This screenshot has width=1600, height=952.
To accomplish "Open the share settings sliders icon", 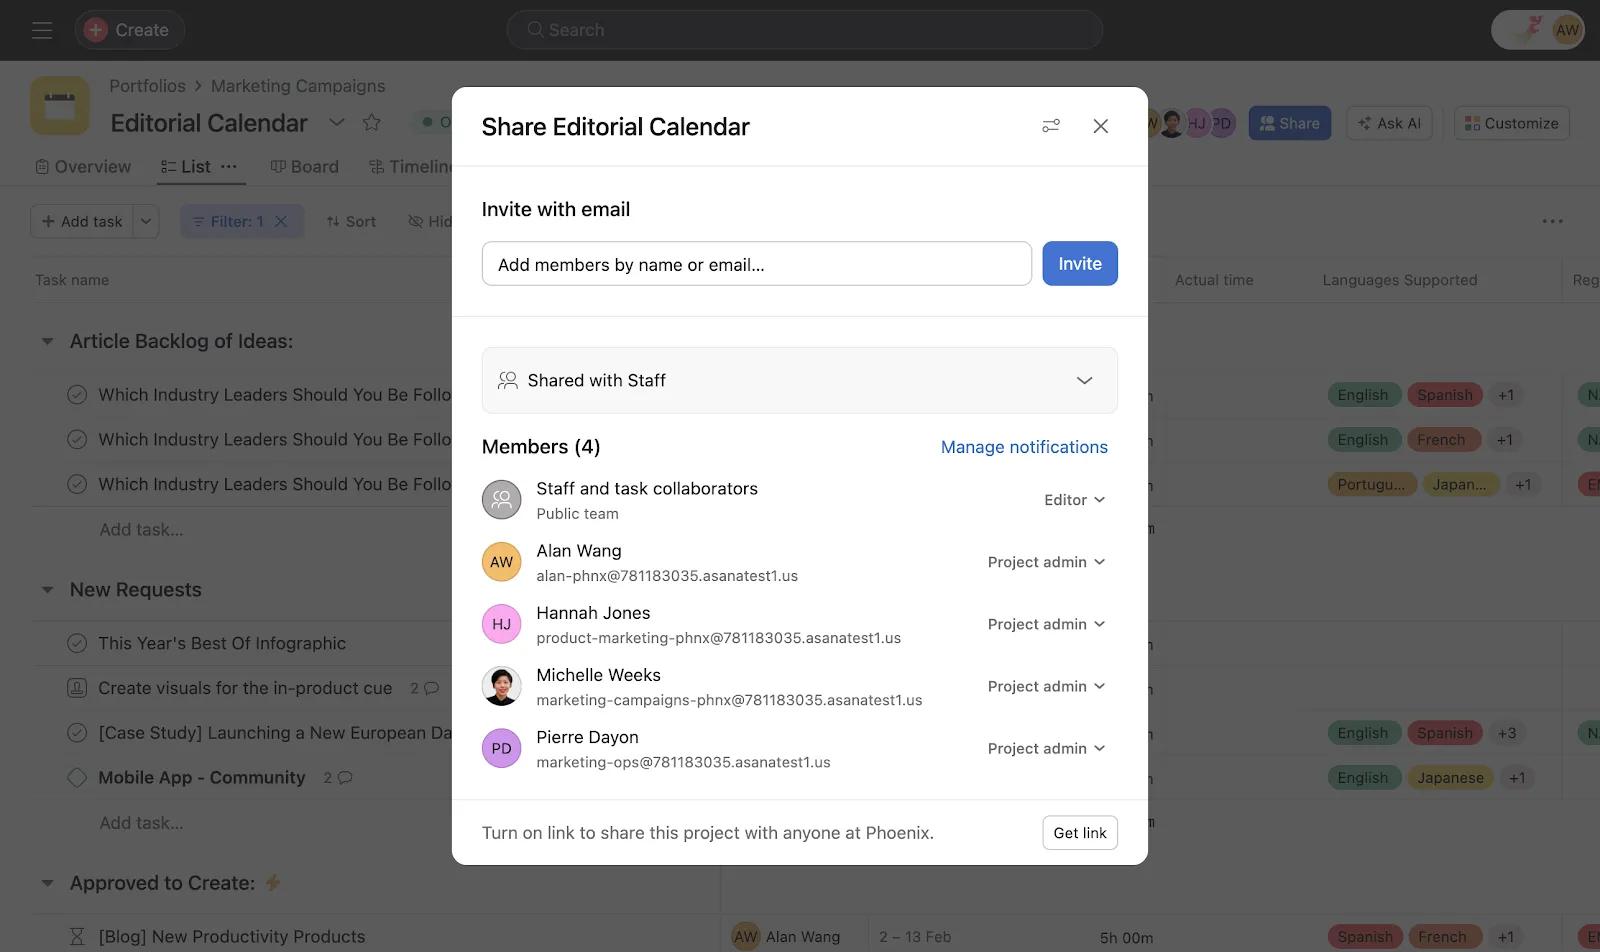I will [1050, 126].
